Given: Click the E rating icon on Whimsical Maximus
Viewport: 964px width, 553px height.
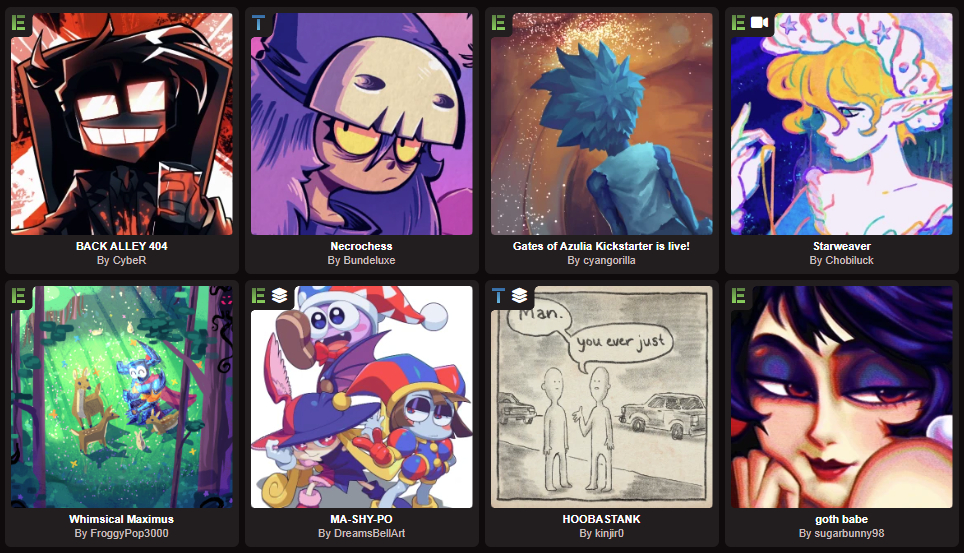Looking at the screenshot, I should [19, 296].
